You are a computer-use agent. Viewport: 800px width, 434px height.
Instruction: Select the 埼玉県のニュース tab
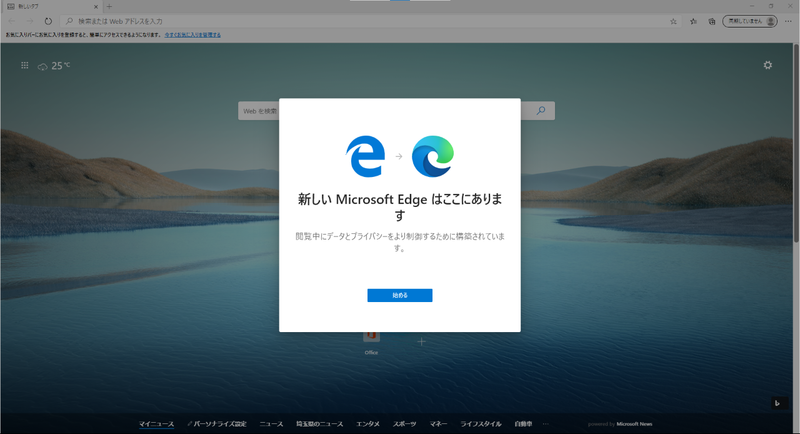(x=319, y=424)
